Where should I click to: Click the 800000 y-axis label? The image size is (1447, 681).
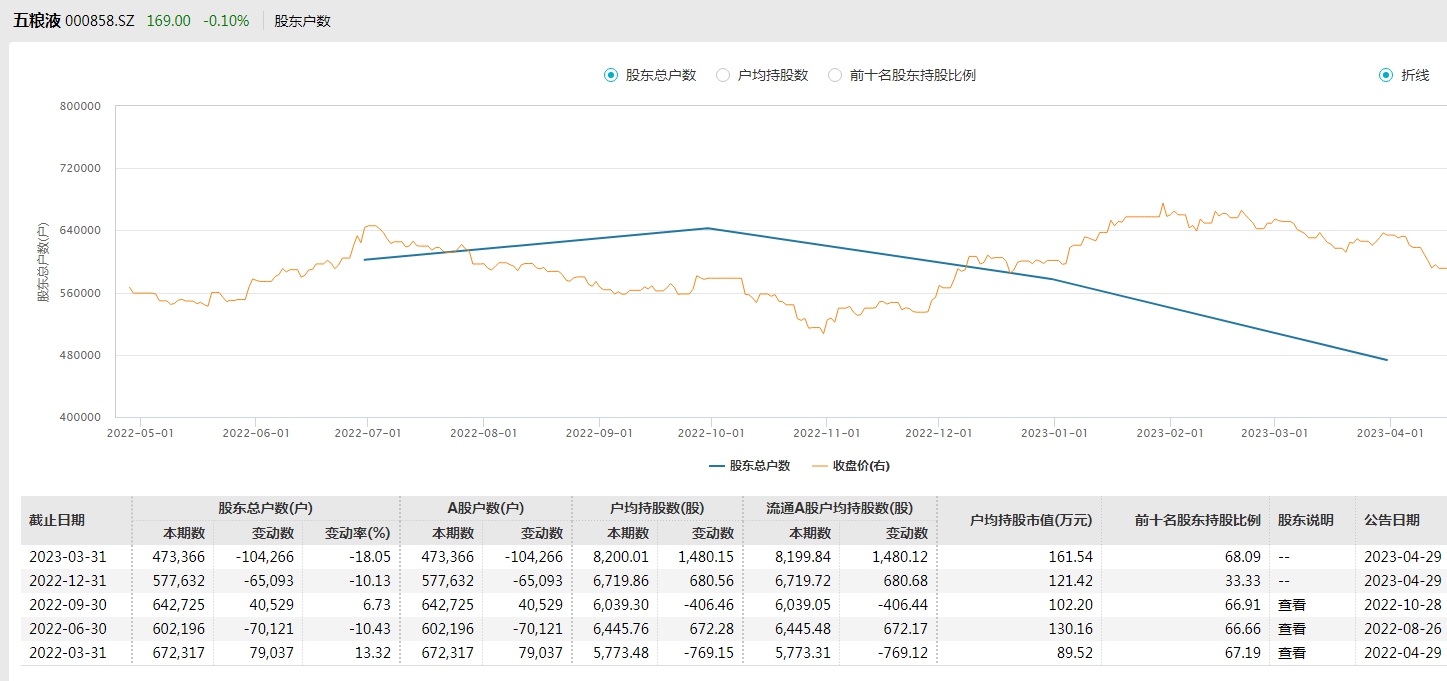(81, 106)
